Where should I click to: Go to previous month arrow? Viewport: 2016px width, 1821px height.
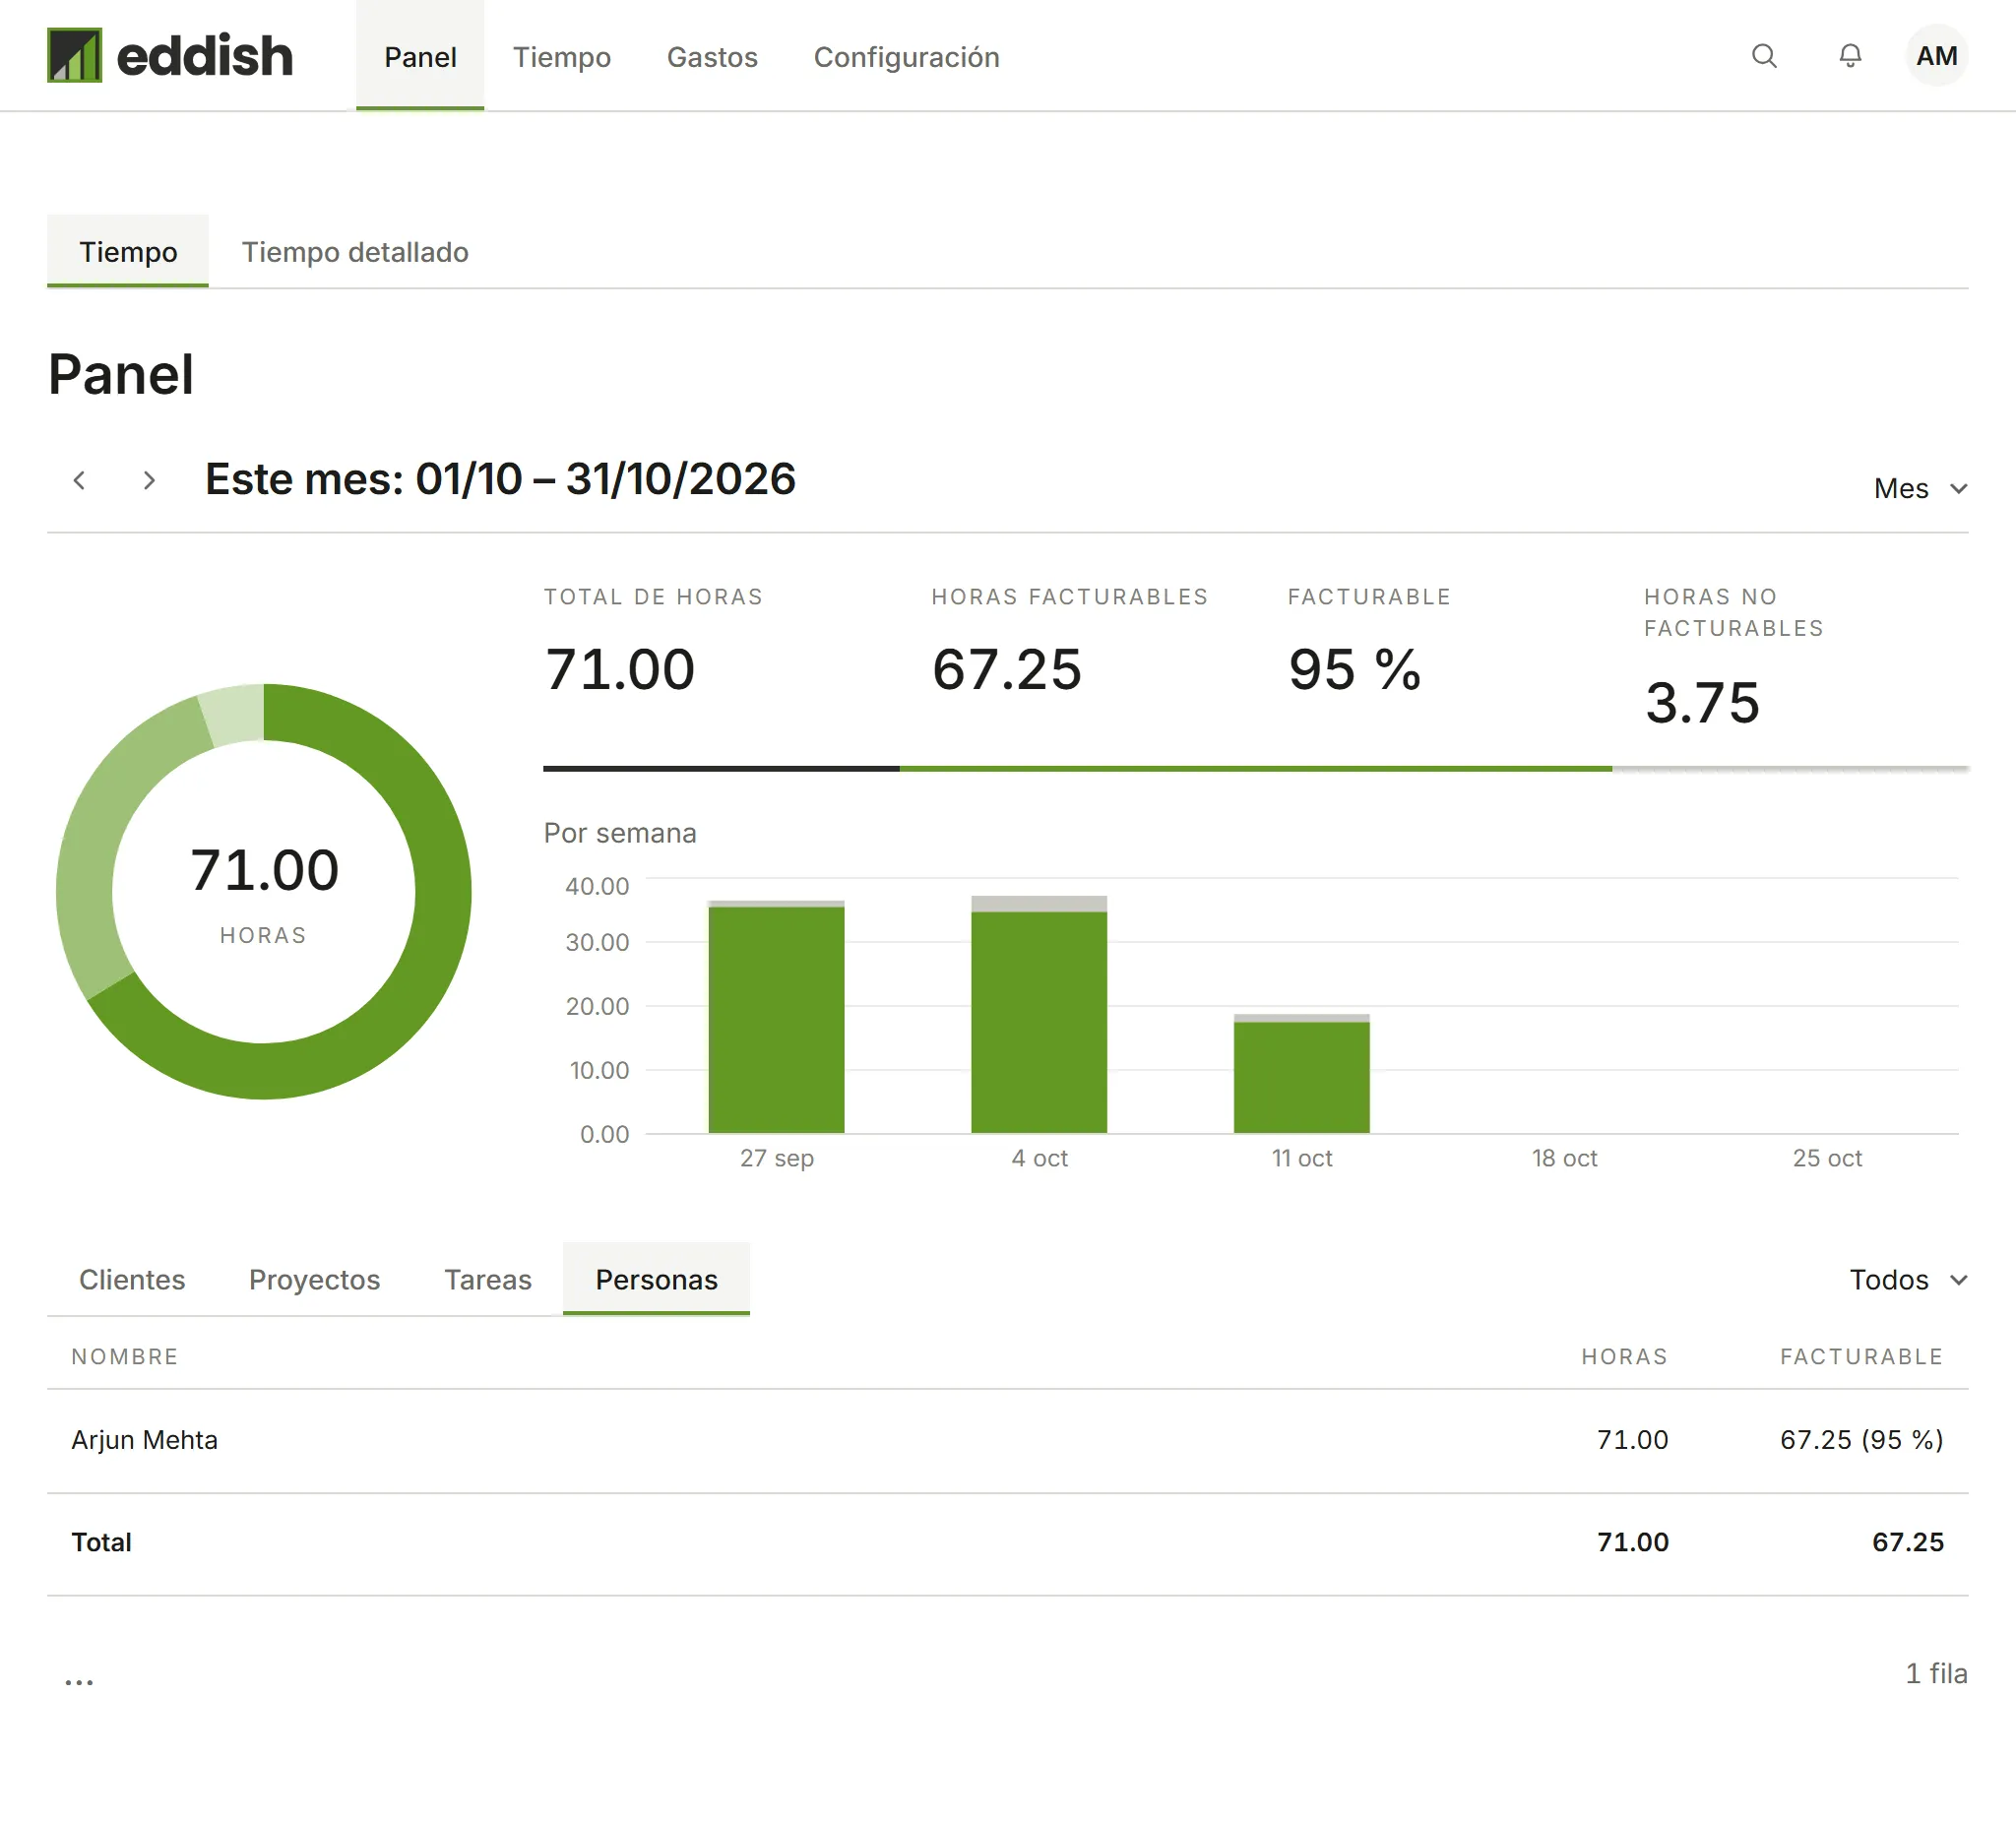click(79, 480)
